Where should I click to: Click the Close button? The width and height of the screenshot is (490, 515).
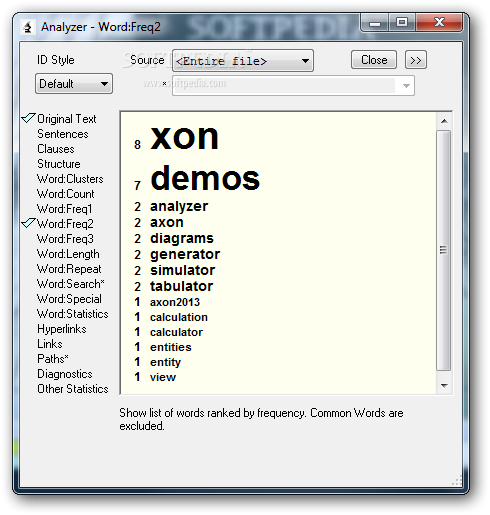coord(374,60)
